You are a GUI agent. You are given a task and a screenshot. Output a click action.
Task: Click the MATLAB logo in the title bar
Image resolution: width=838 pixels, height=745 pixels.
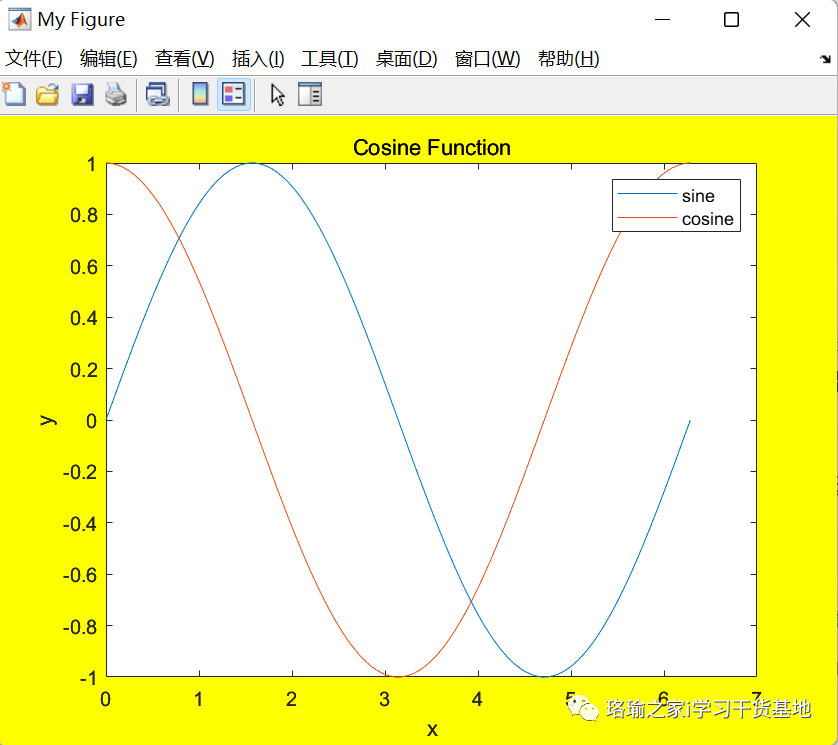[x=19, y=20]
